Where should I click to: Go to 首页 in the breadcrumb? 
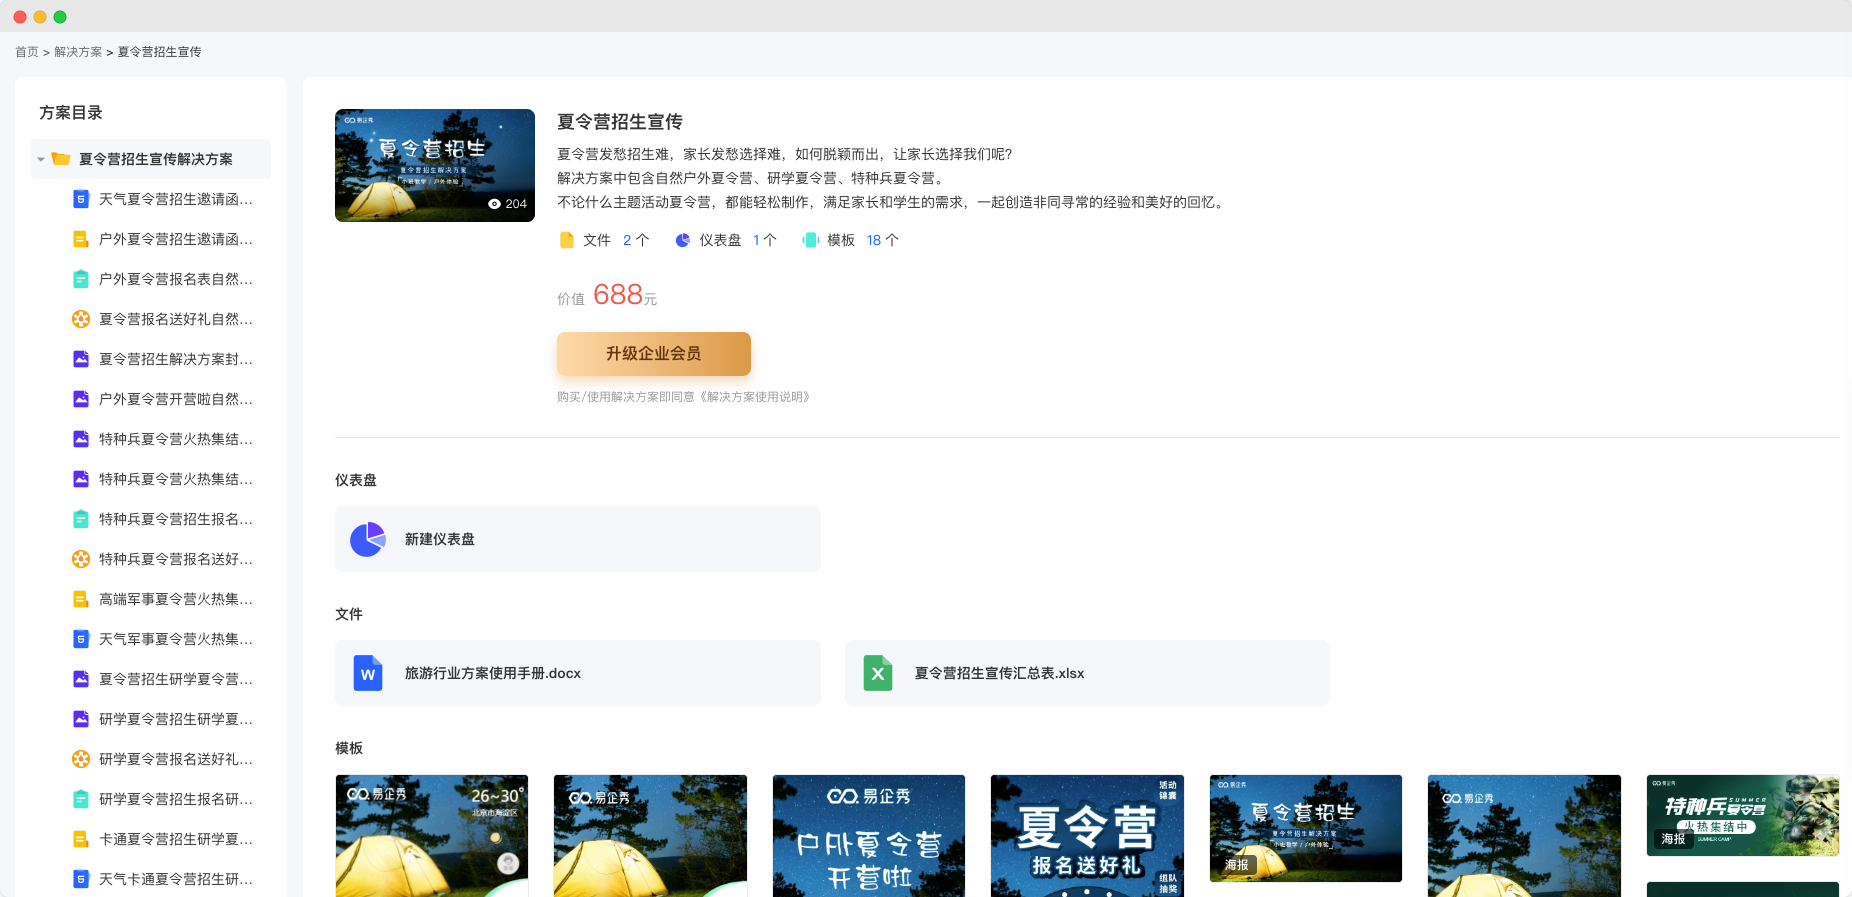27,52
